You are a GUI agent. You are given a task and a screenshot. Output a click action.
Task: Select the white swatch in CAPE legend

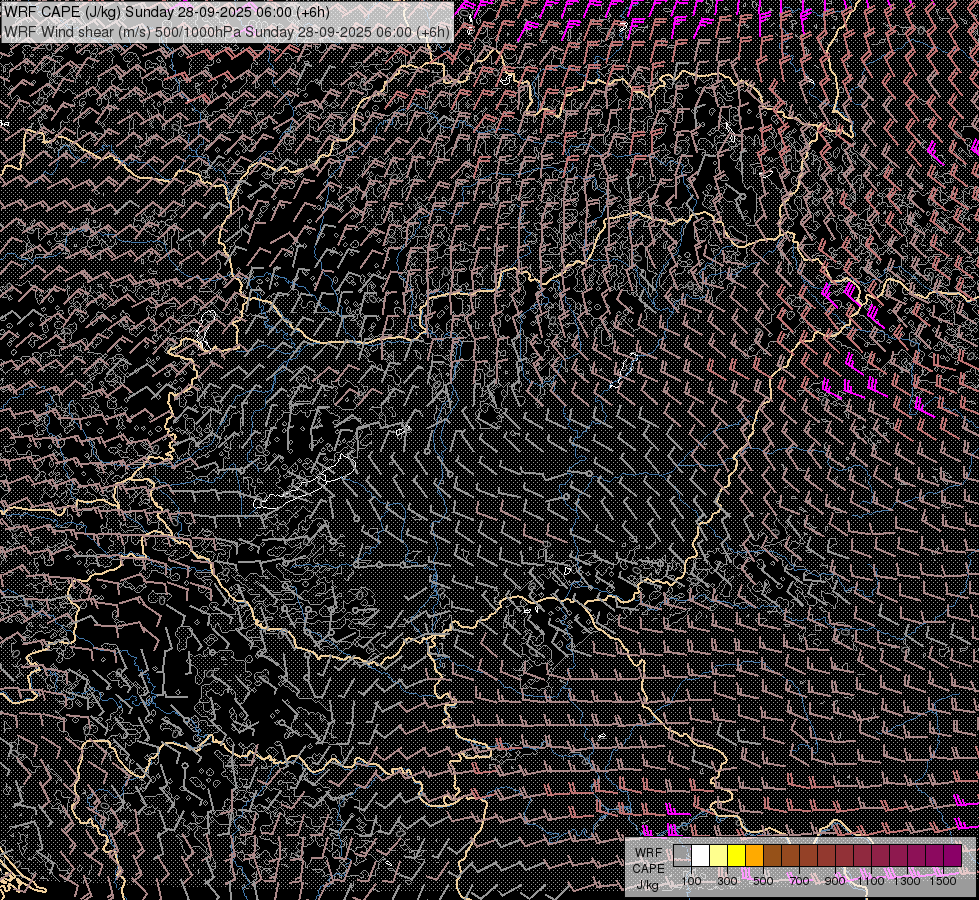point(700,856)
